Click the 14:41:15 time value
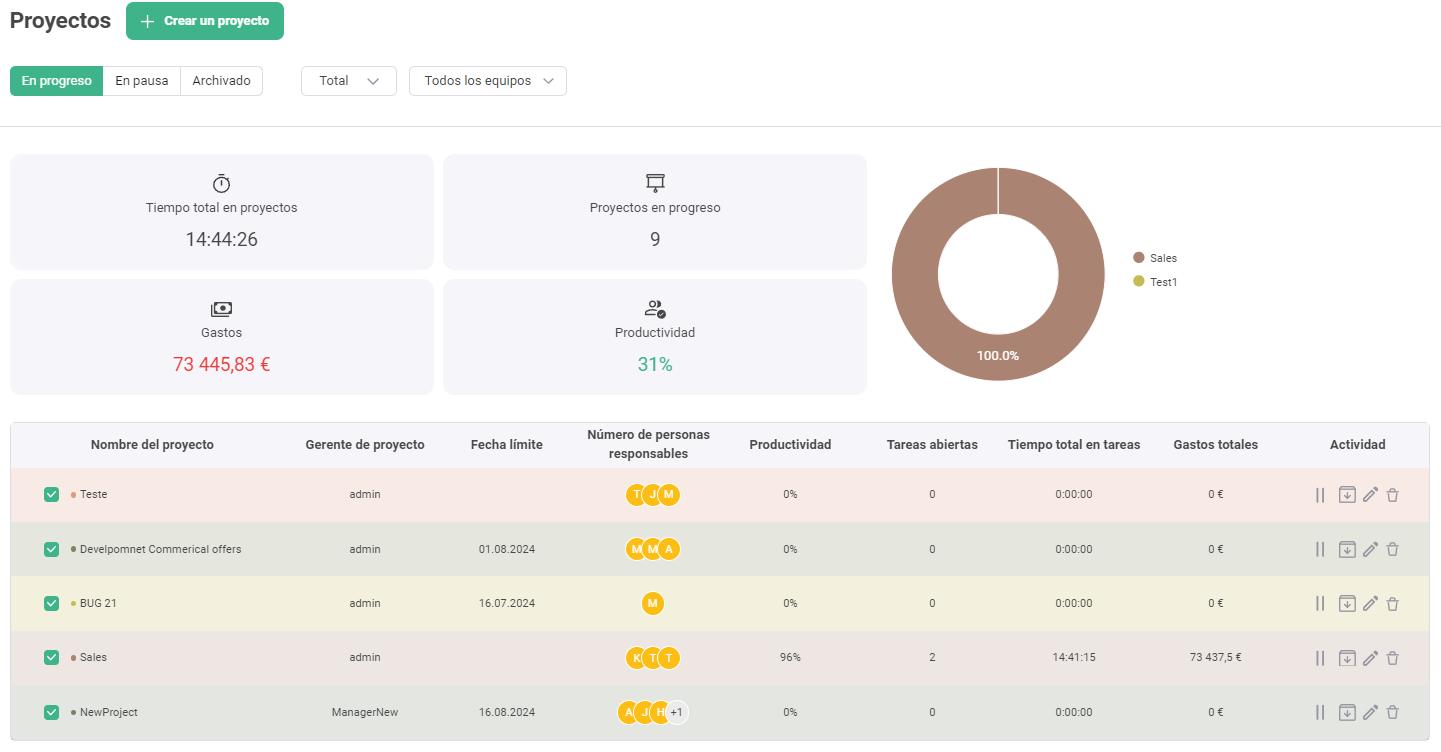1441x752 pixels. click(x=1074, y=657)
